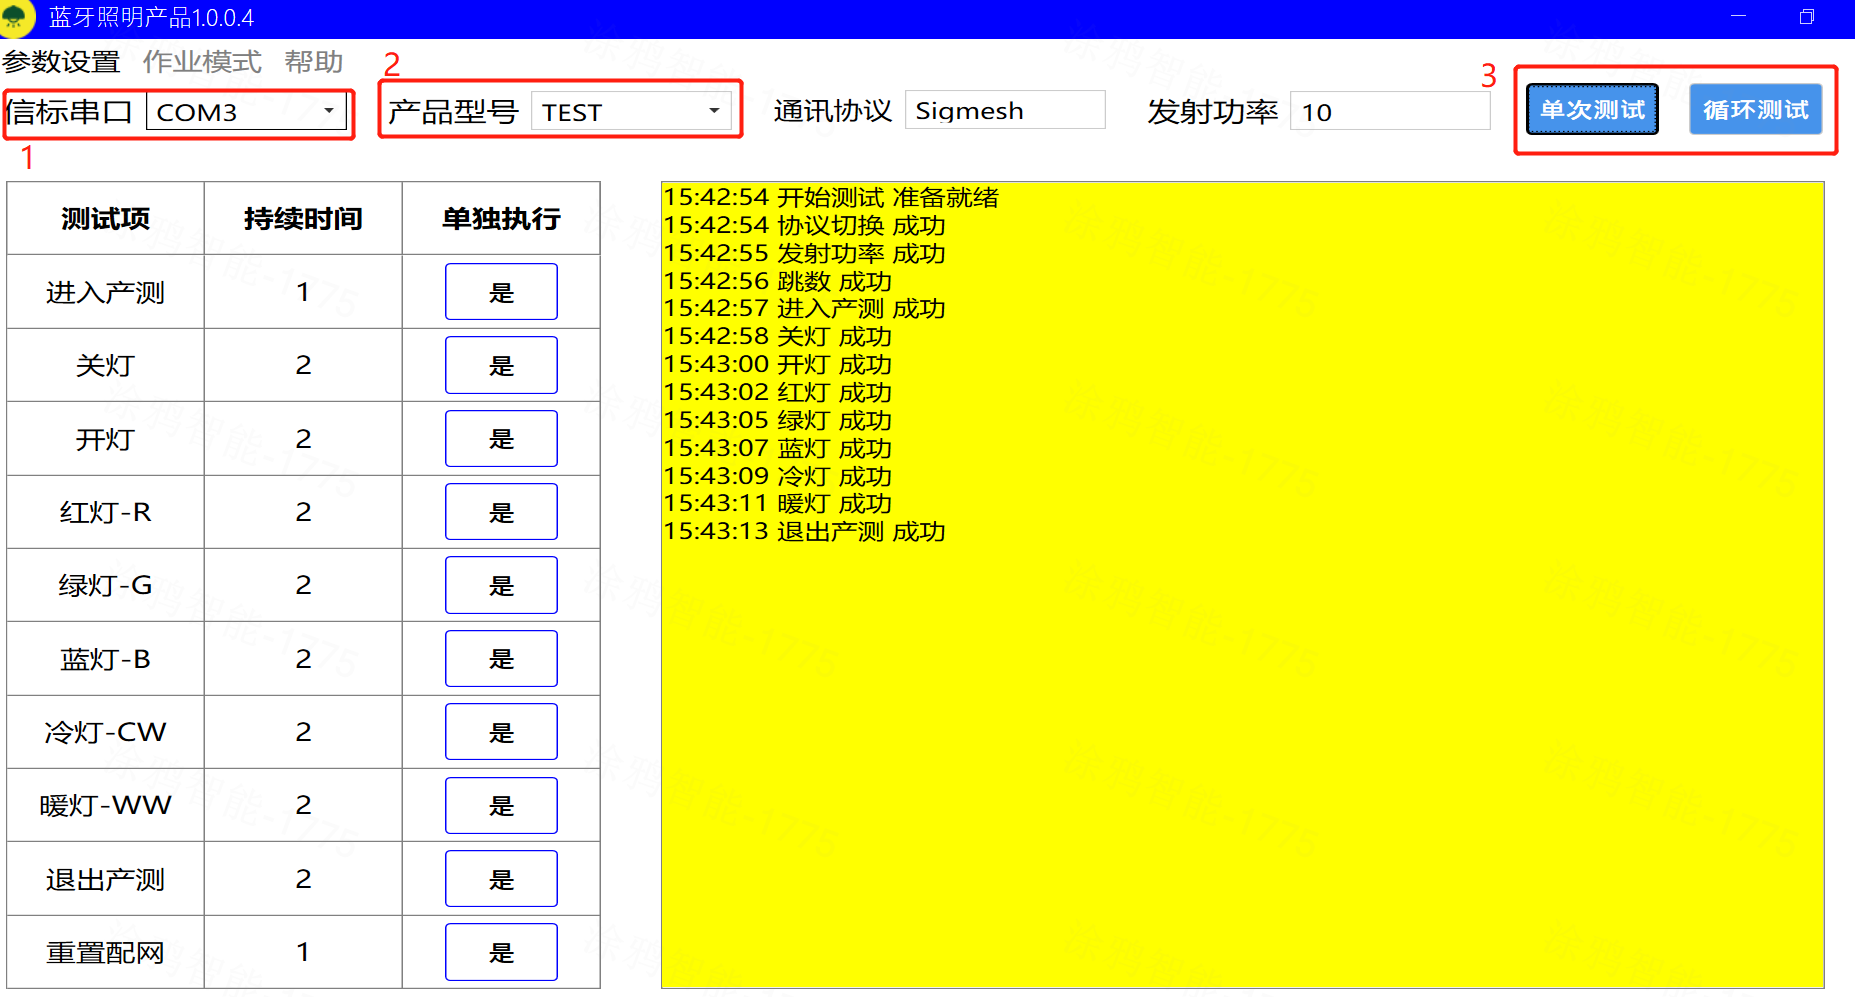The image size is (1855, 997).
Task: Start the 循环测试 loop test
Action: pos(1755,109)
